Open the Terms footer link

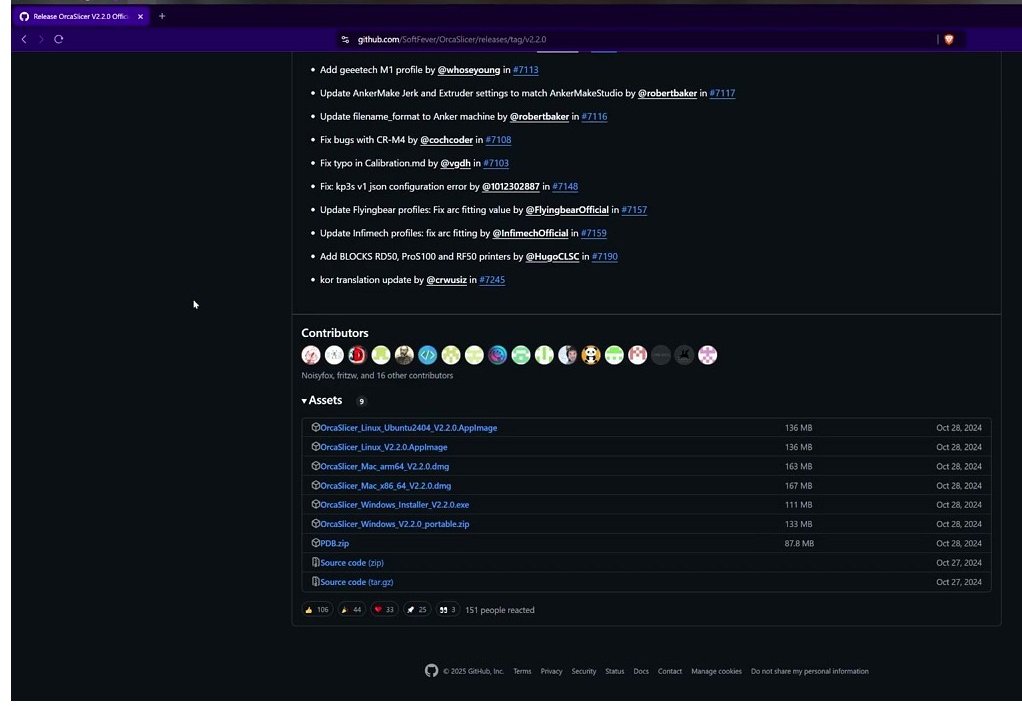[x=522, y=671]
